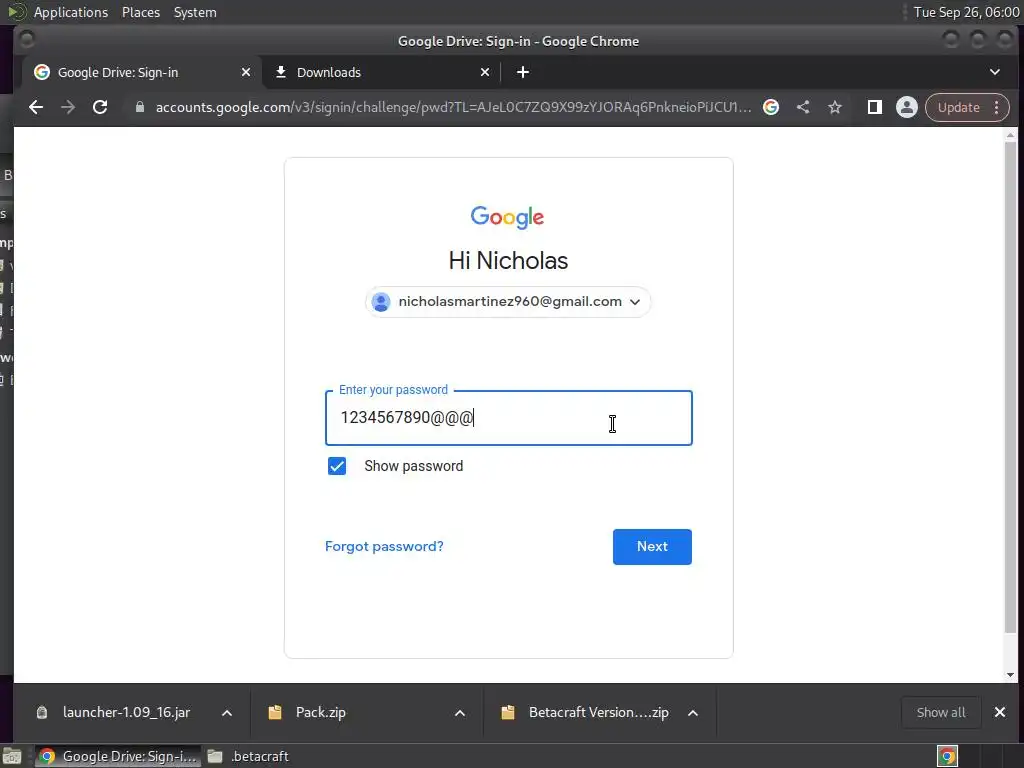Share this page via share icon
1024x768 pixels.
(803, 107)
